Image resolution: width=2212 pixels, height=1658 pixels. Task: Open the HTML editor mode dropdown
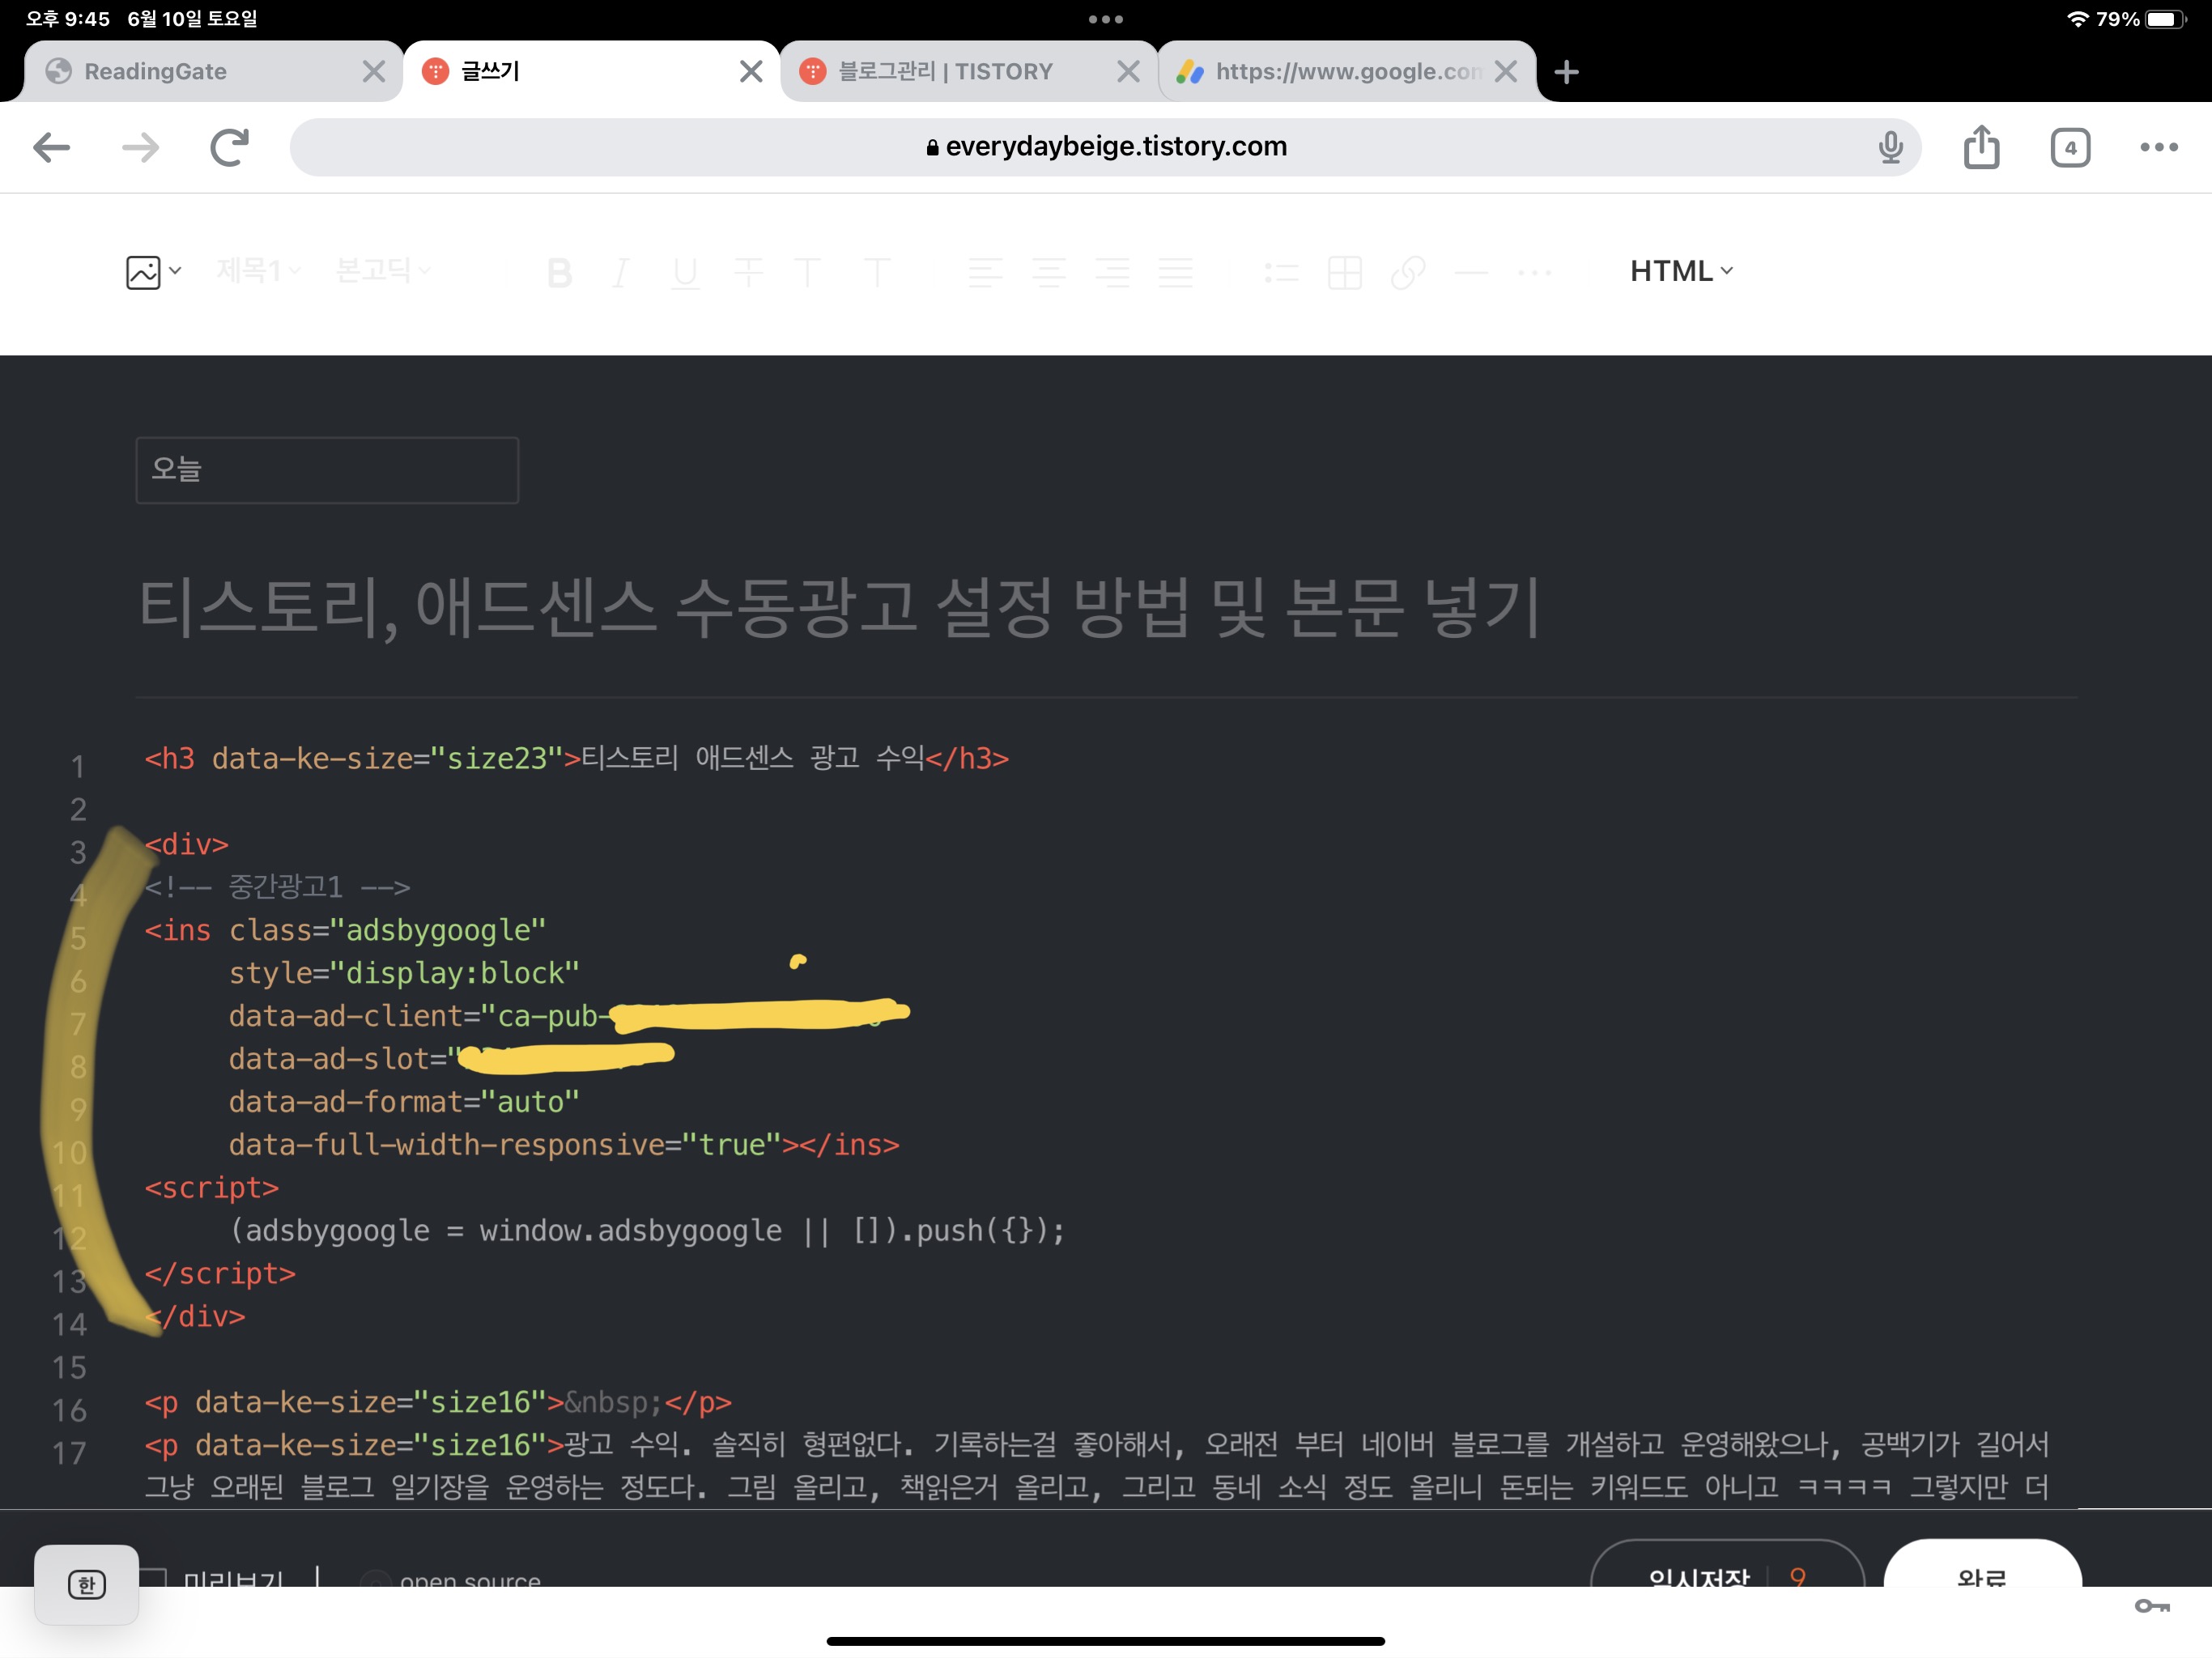(x=1681, y=271)
